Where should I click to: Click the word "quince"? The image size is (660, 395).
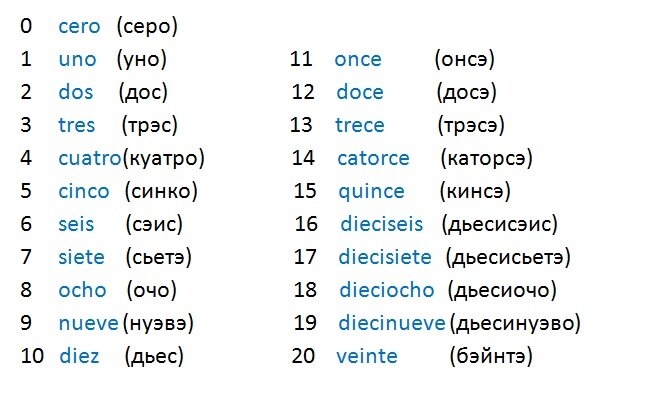pyautogui.click(x=371, y=192)
